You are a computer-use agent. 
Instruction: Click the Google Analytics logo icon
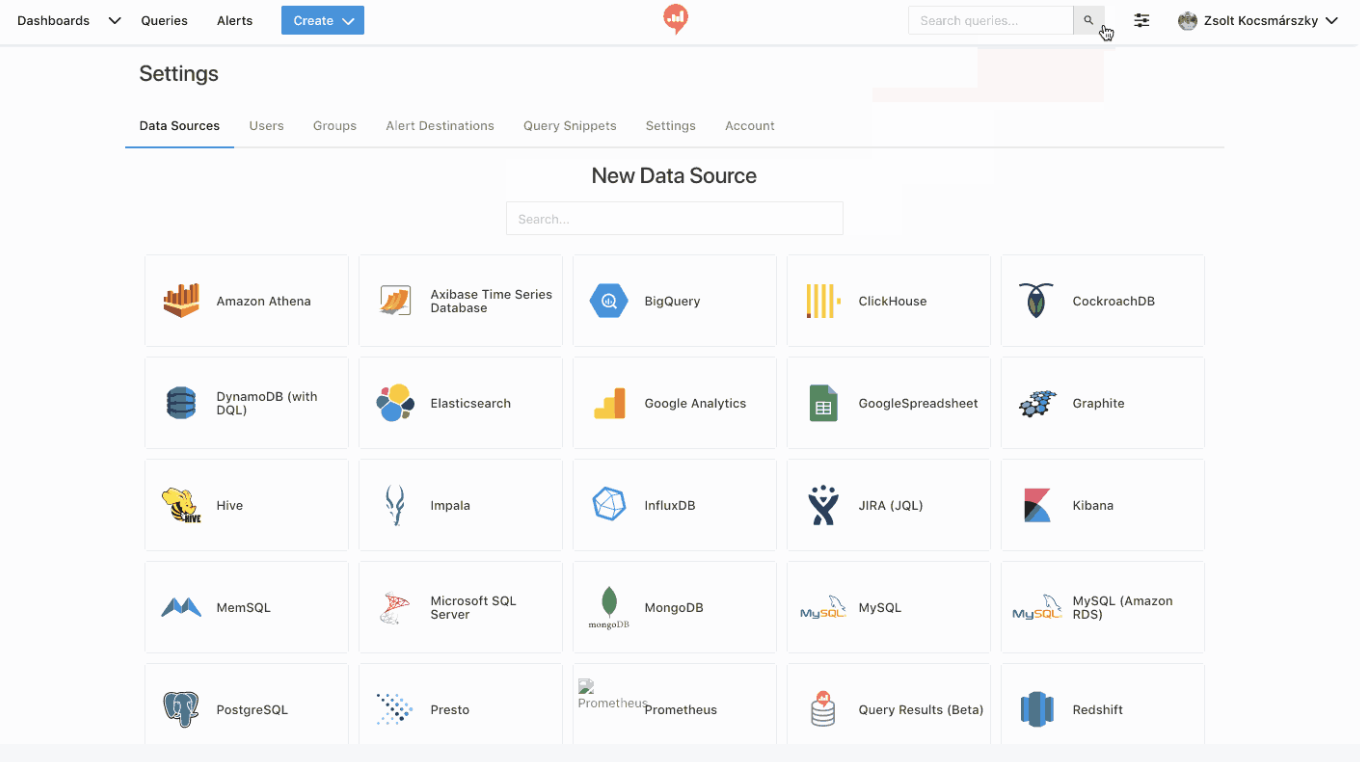coord(609,402)
